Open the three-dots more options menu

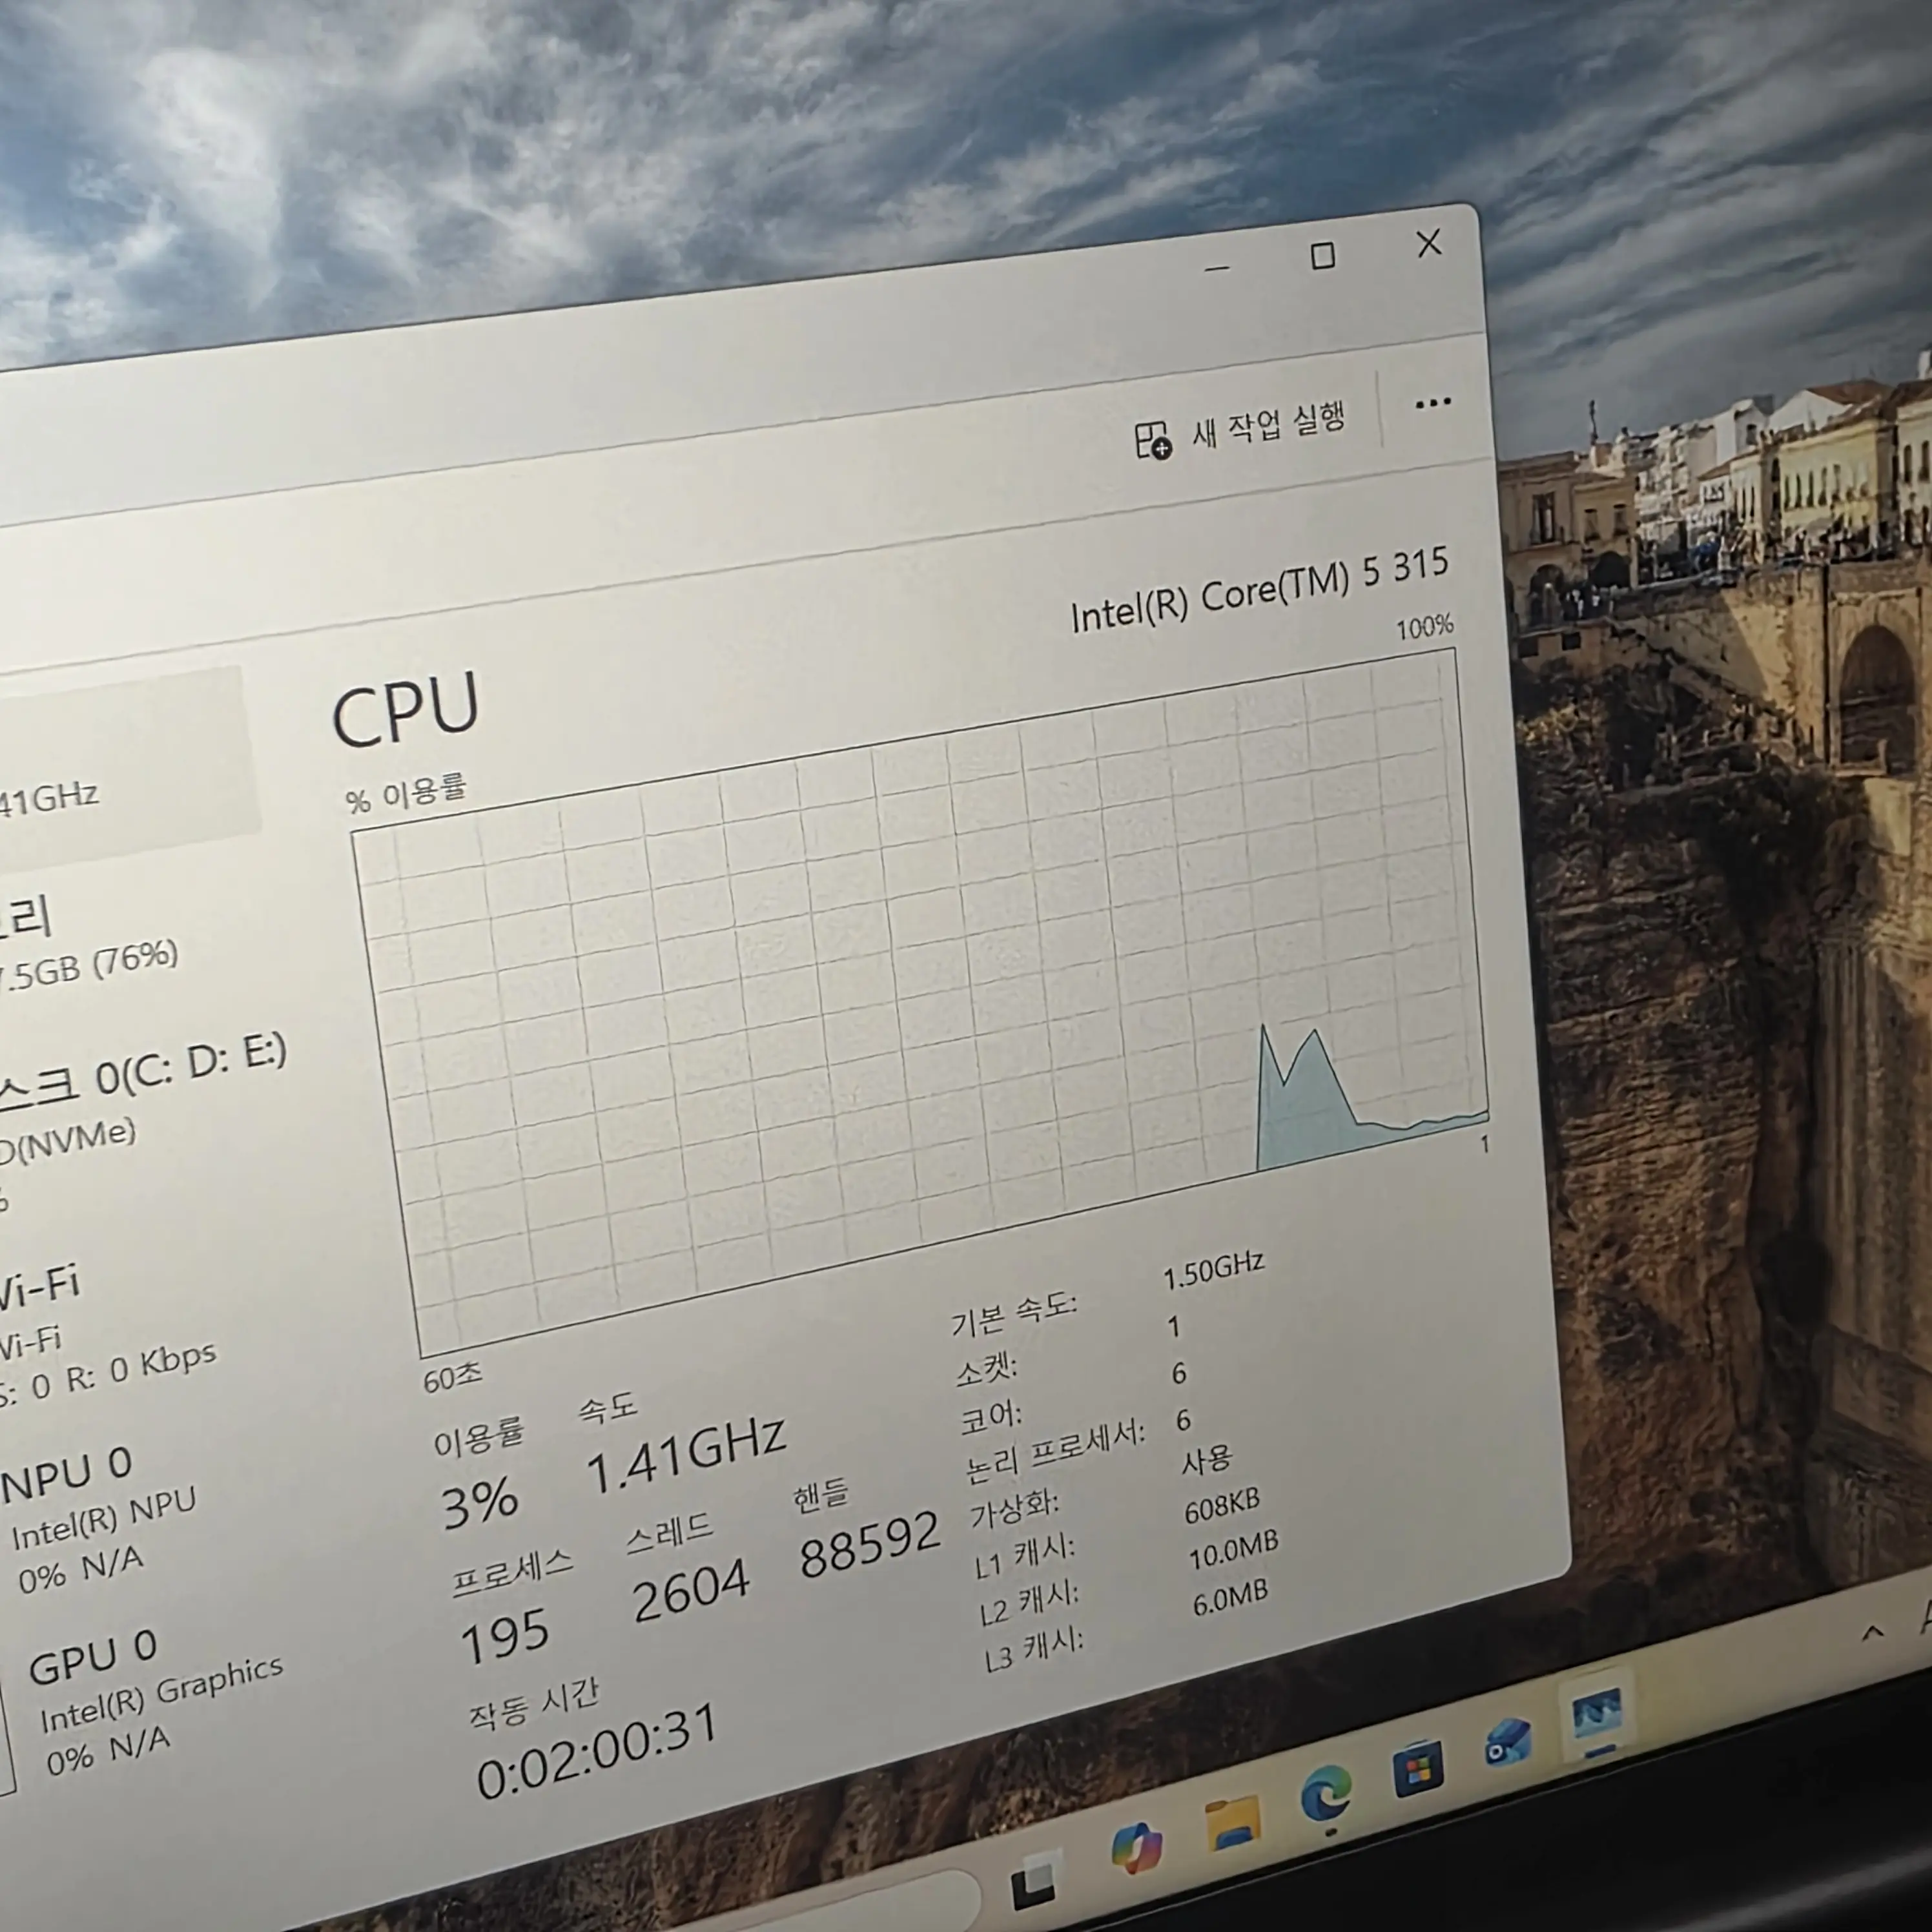(x=1432, y=403)
